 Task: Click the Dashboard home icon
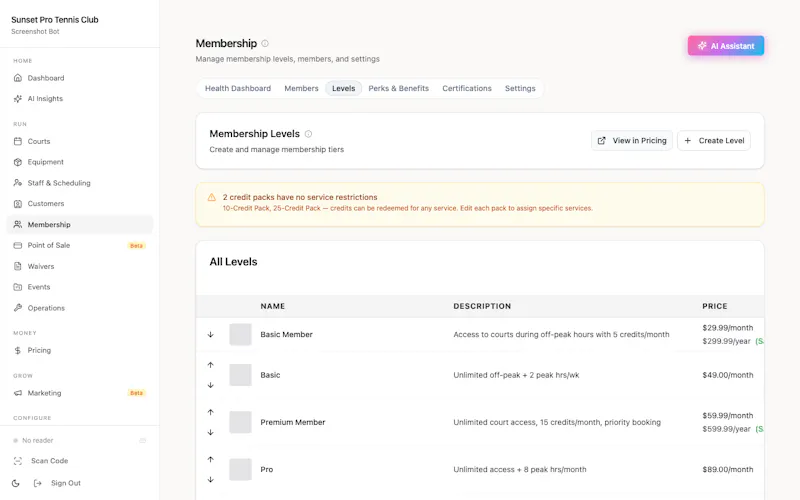click(18, 78)
